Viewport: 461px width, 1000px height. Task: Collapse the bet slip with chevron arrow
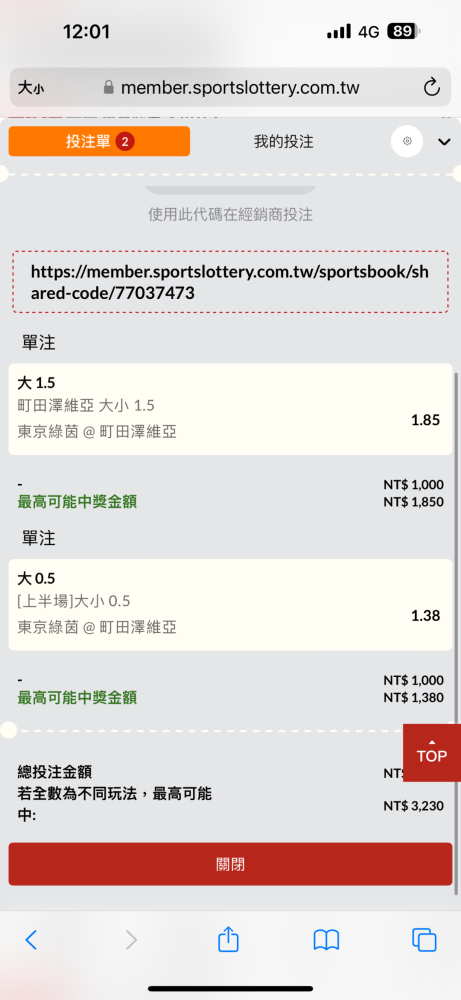[444, 142]
